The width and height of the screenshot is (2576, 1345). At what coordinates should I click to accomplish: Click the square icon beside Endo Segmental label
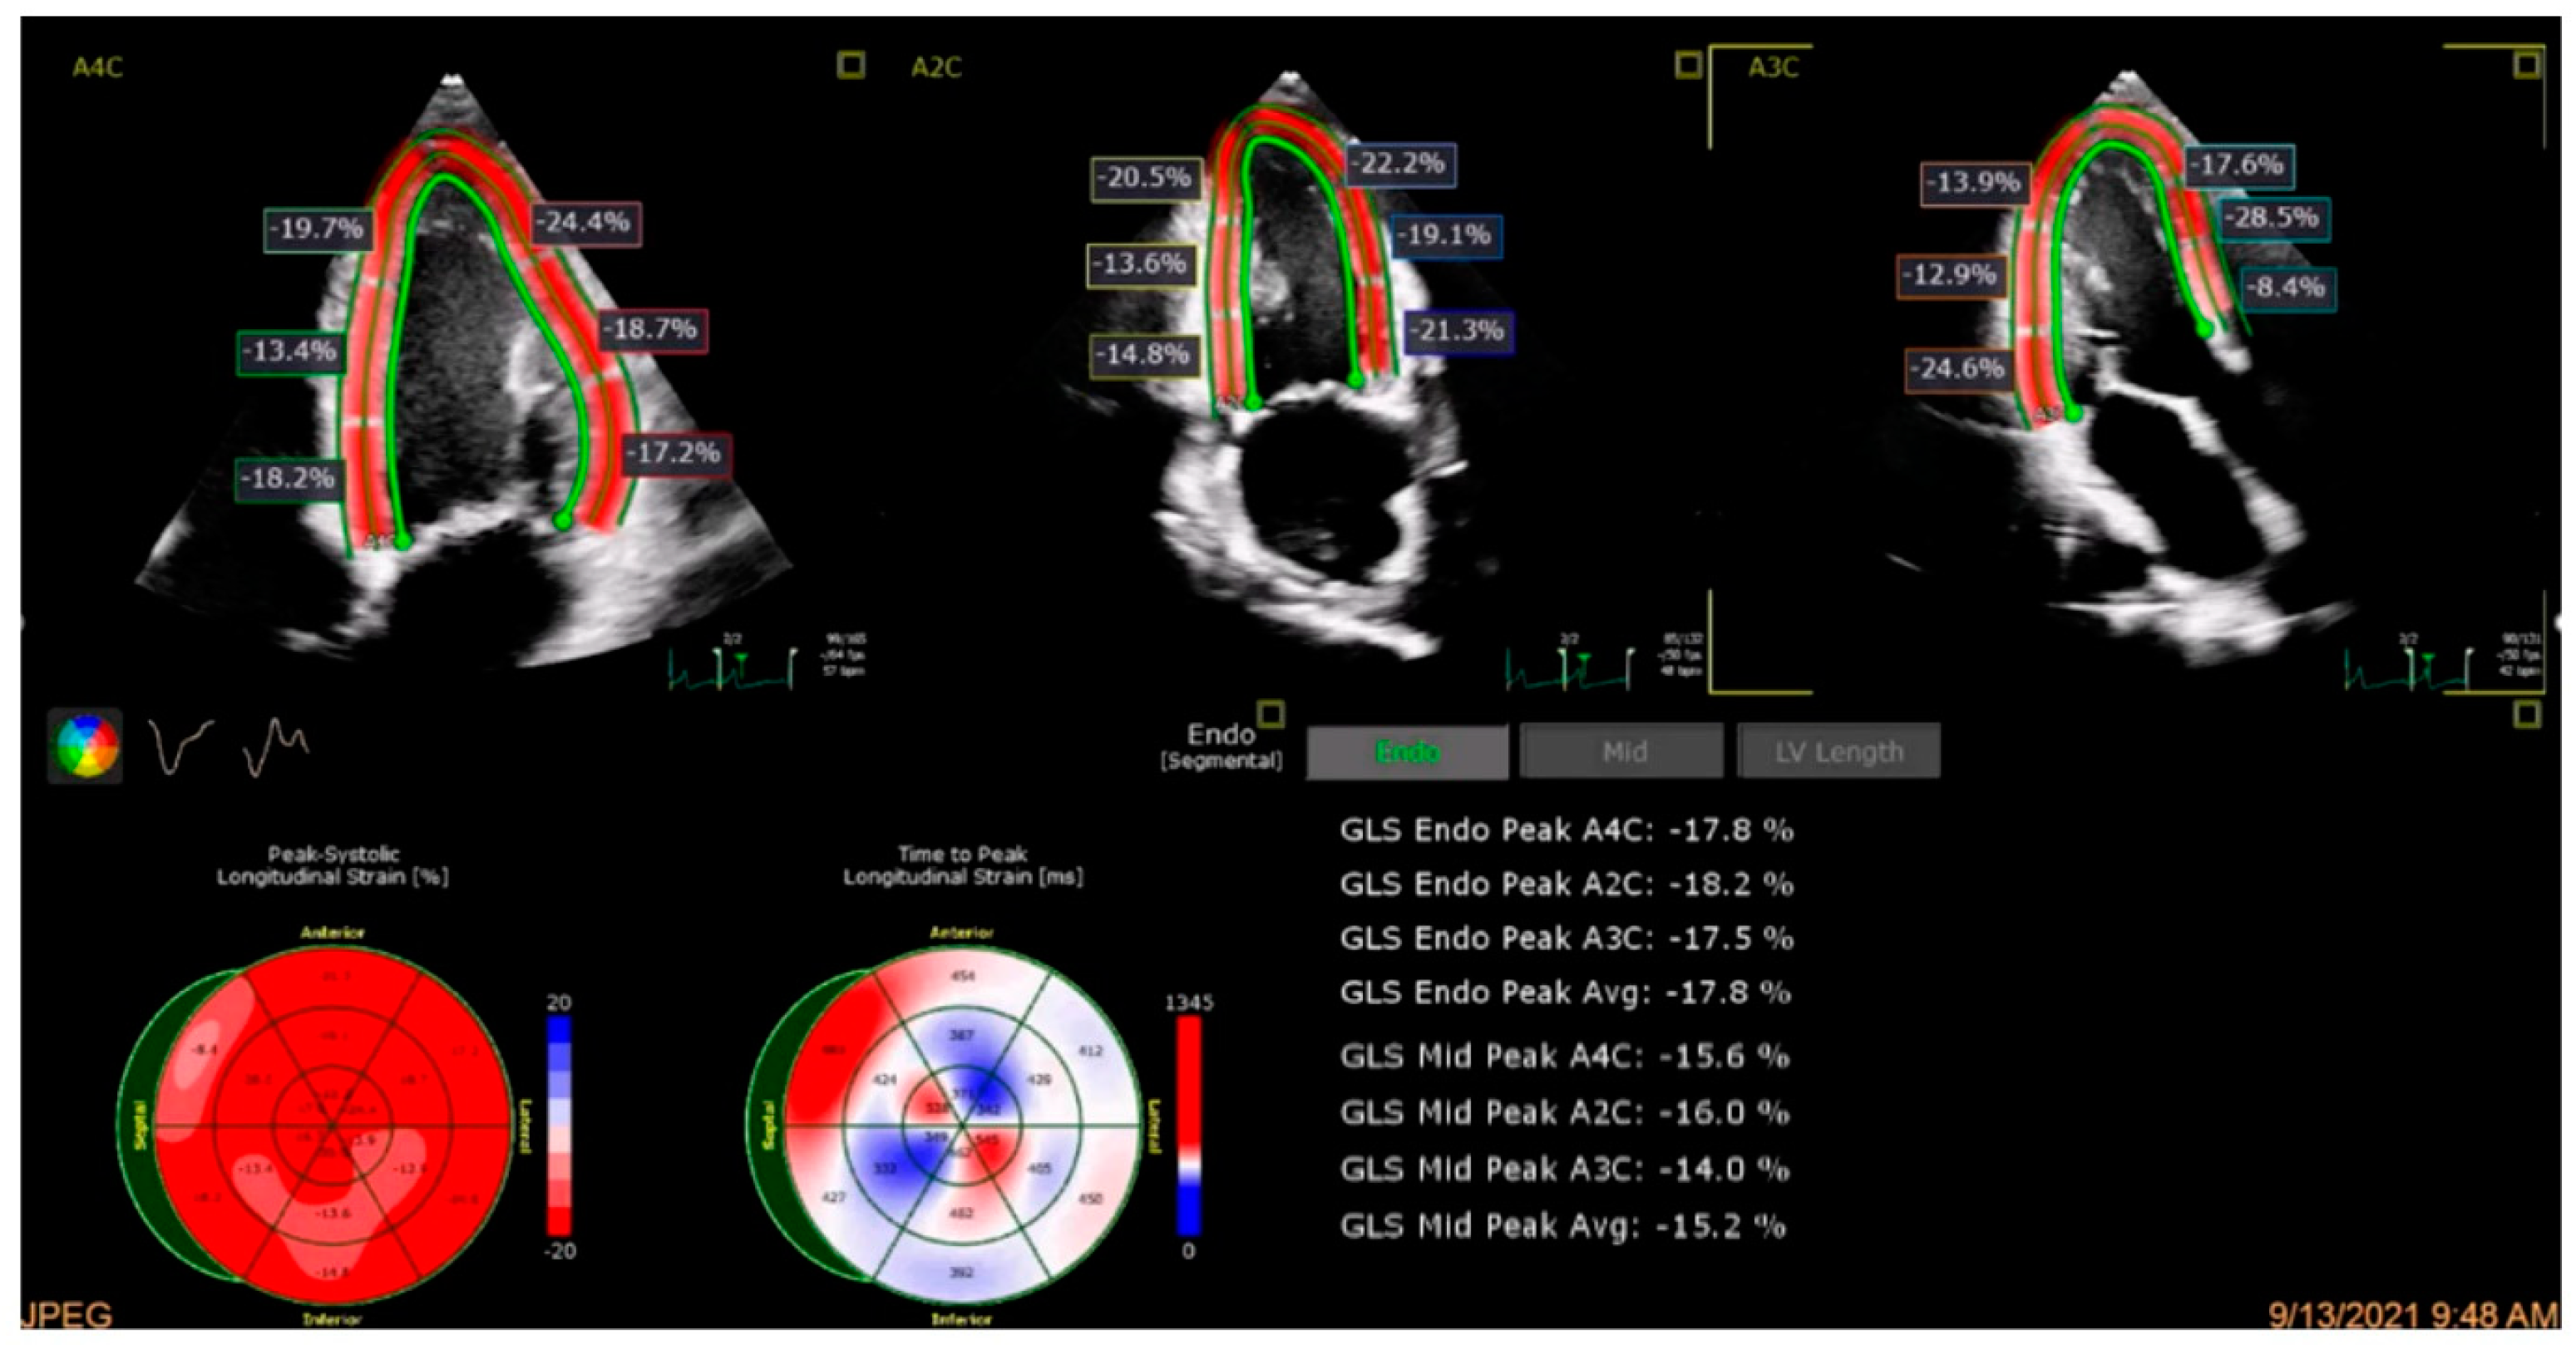click(x=1271, y=714)
